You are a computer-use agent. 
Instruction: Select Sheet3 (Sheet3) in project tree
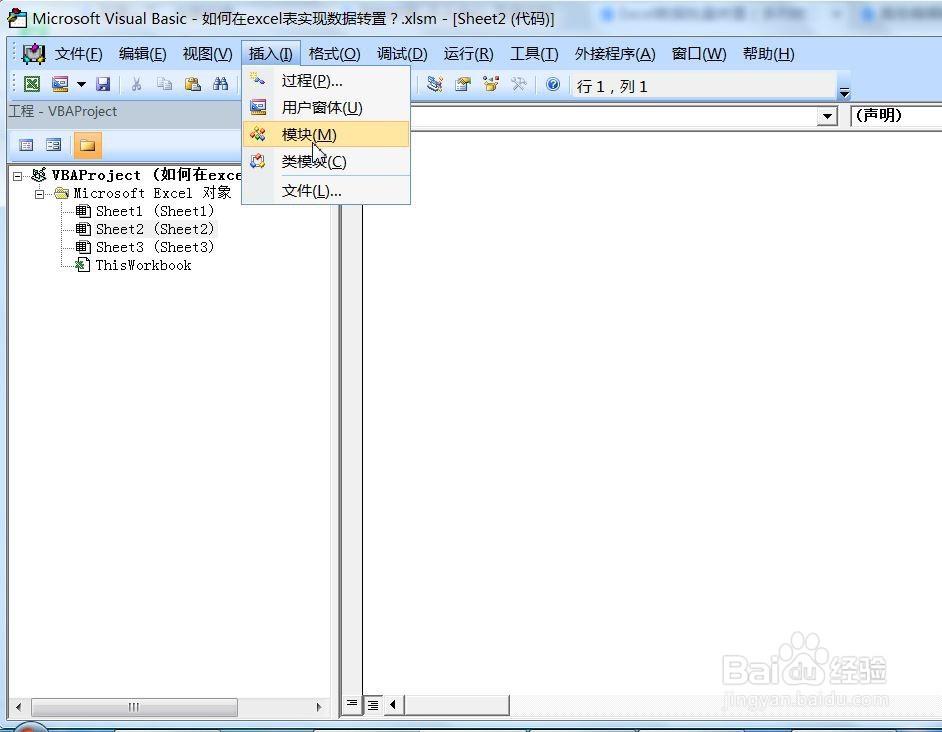154,248
